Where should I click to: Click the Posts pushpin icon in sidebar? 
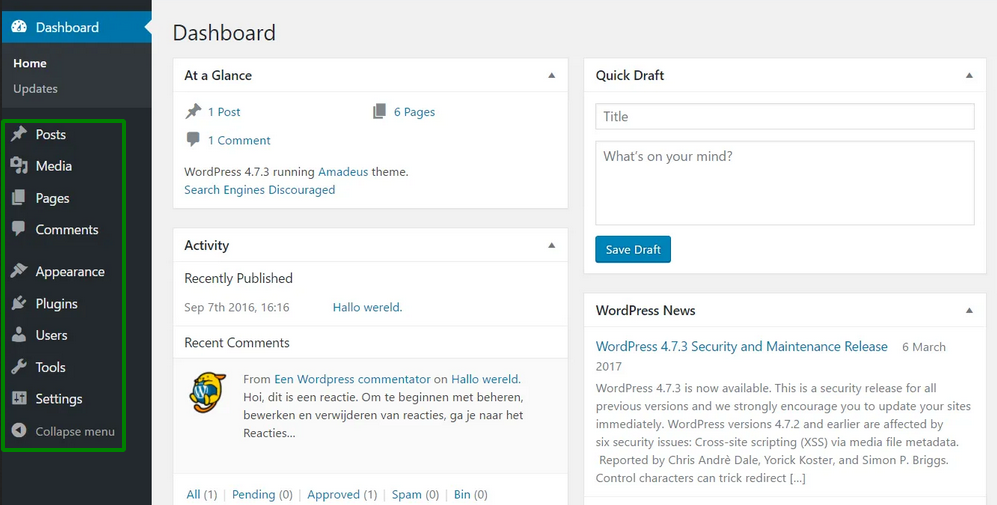(x=19, y=134)
